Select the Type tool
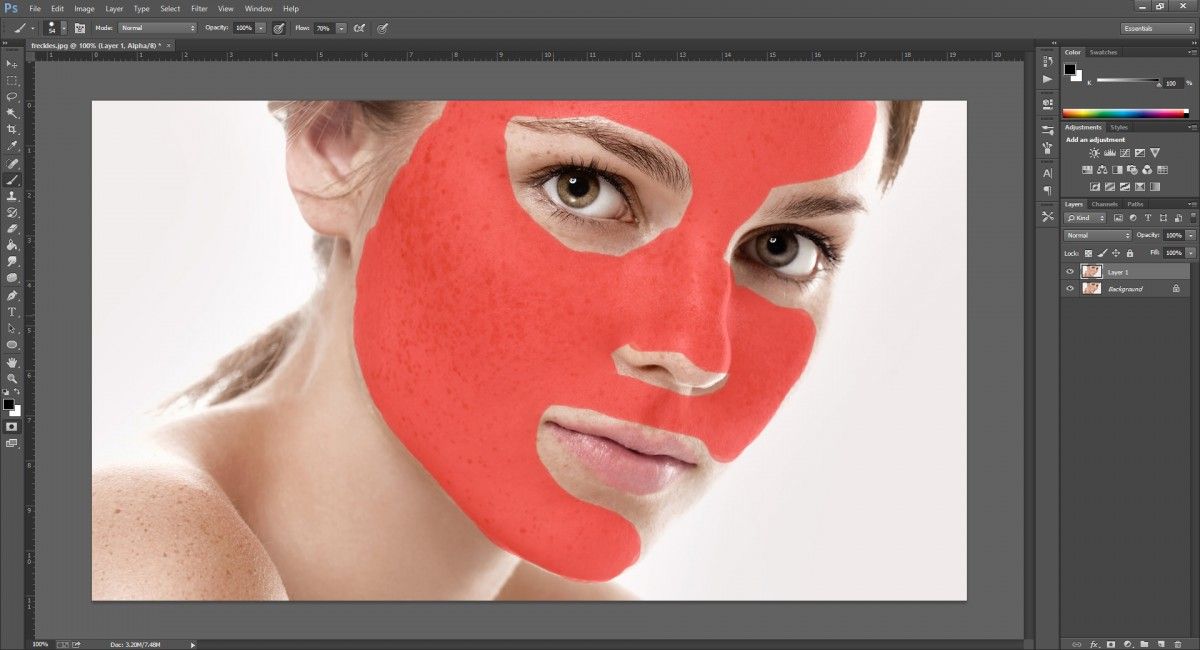This screenshot has height=650, width=1200. click(12, 310)
